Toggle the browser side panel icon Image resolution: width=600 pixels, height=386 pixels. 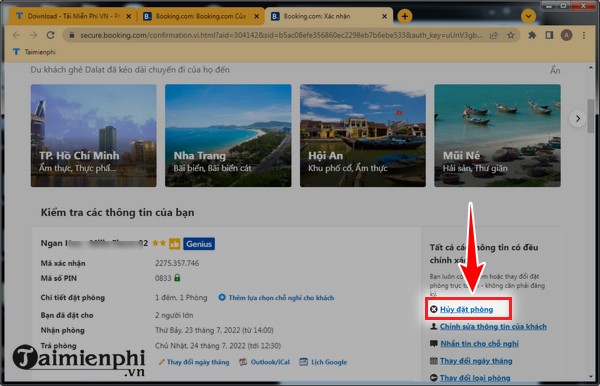[549, 35]
